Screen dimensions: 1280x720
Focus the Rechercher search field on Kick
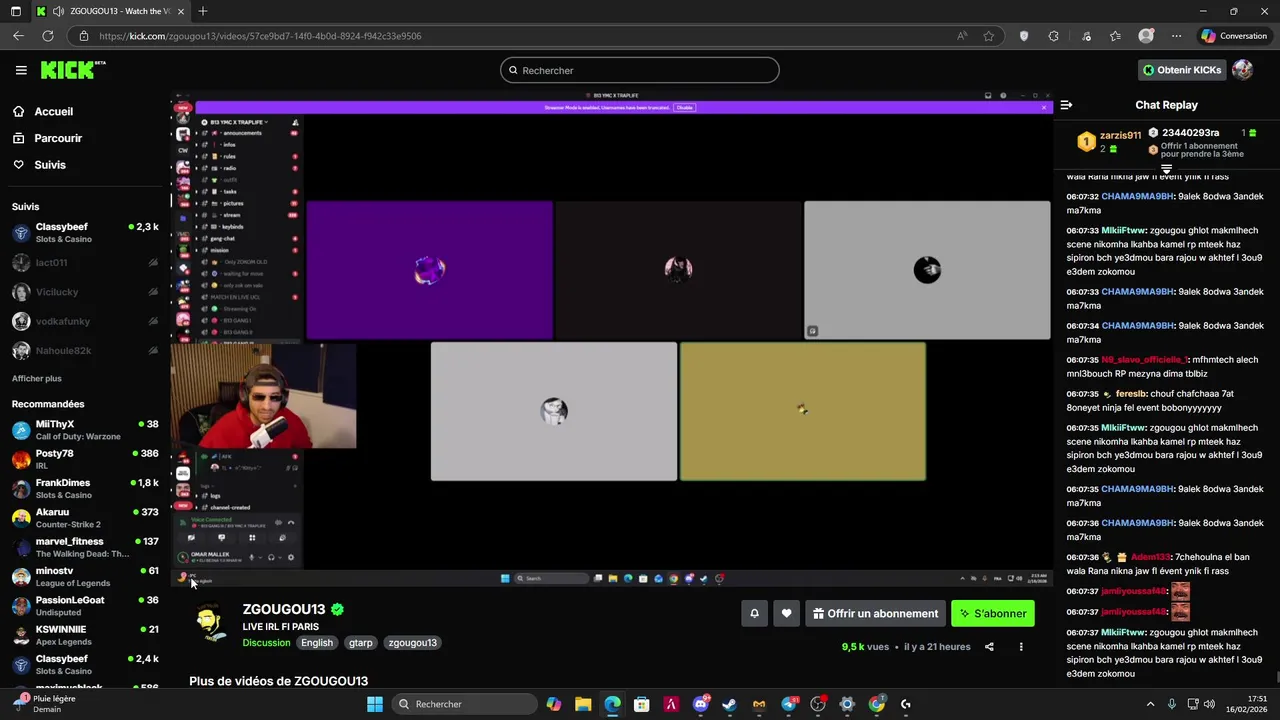click(640, 70)
